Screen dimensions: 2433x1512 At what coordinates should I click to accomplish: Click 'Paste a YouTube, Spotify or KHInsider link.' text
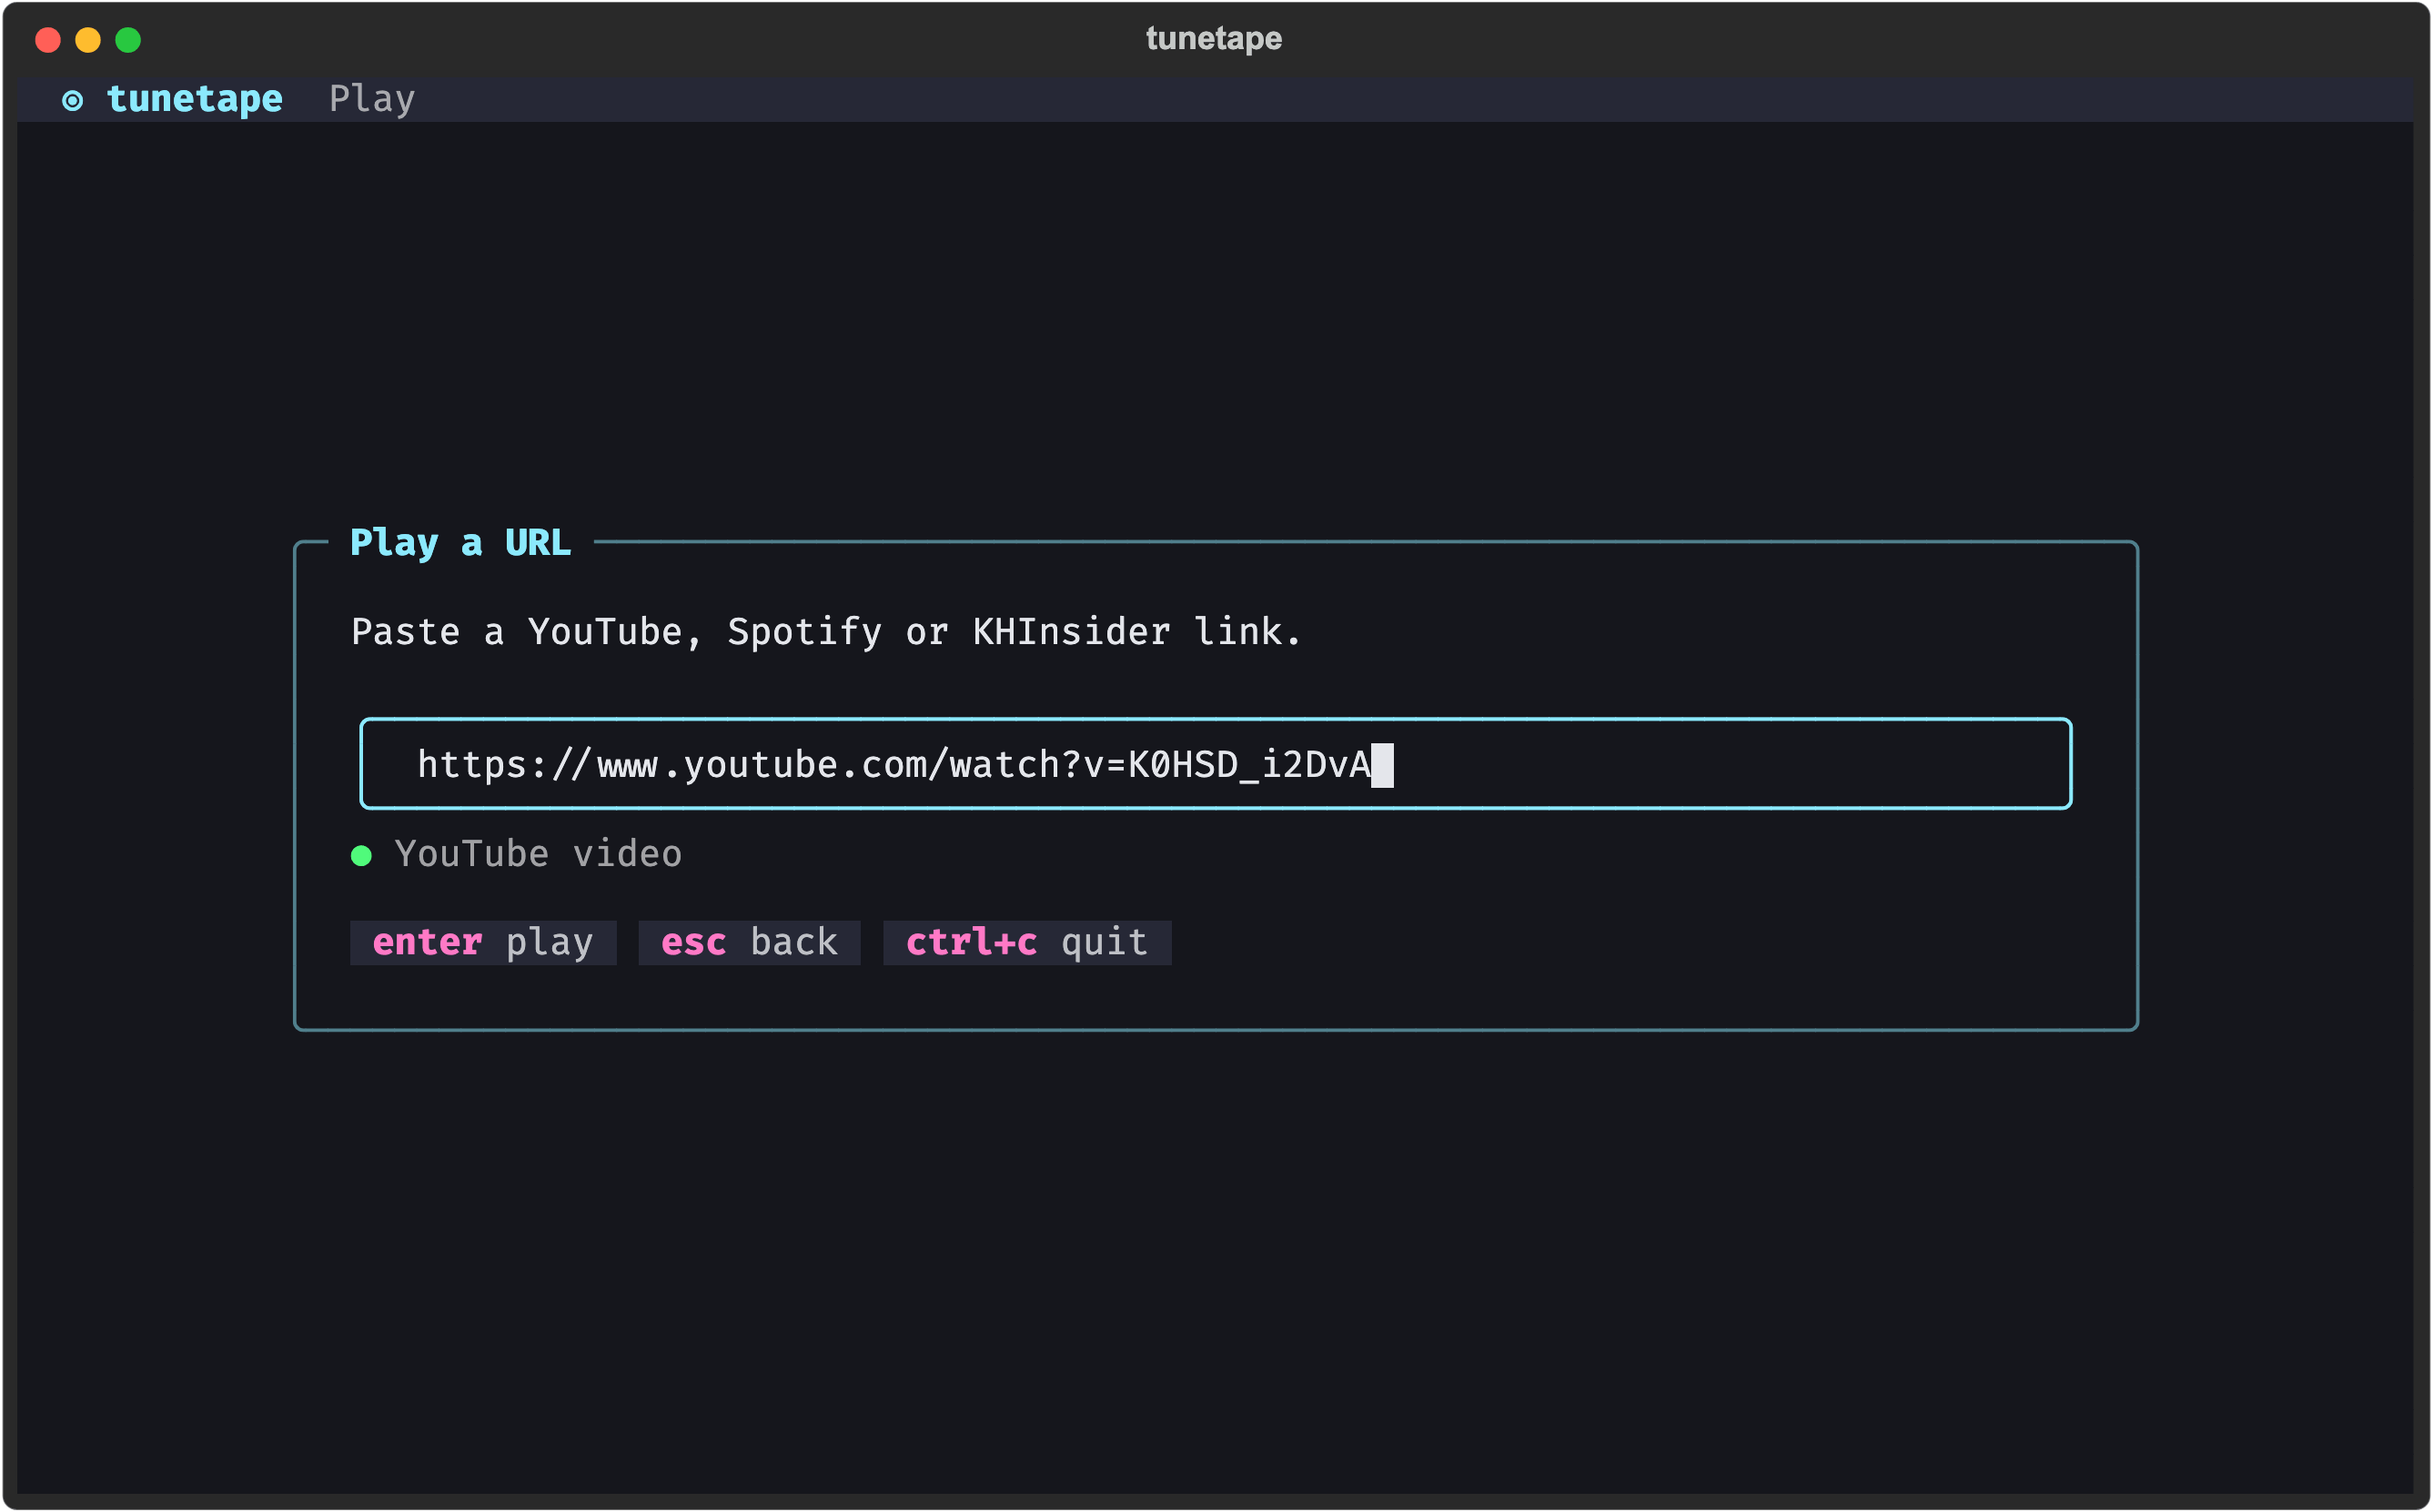click(x=826, y=632)
